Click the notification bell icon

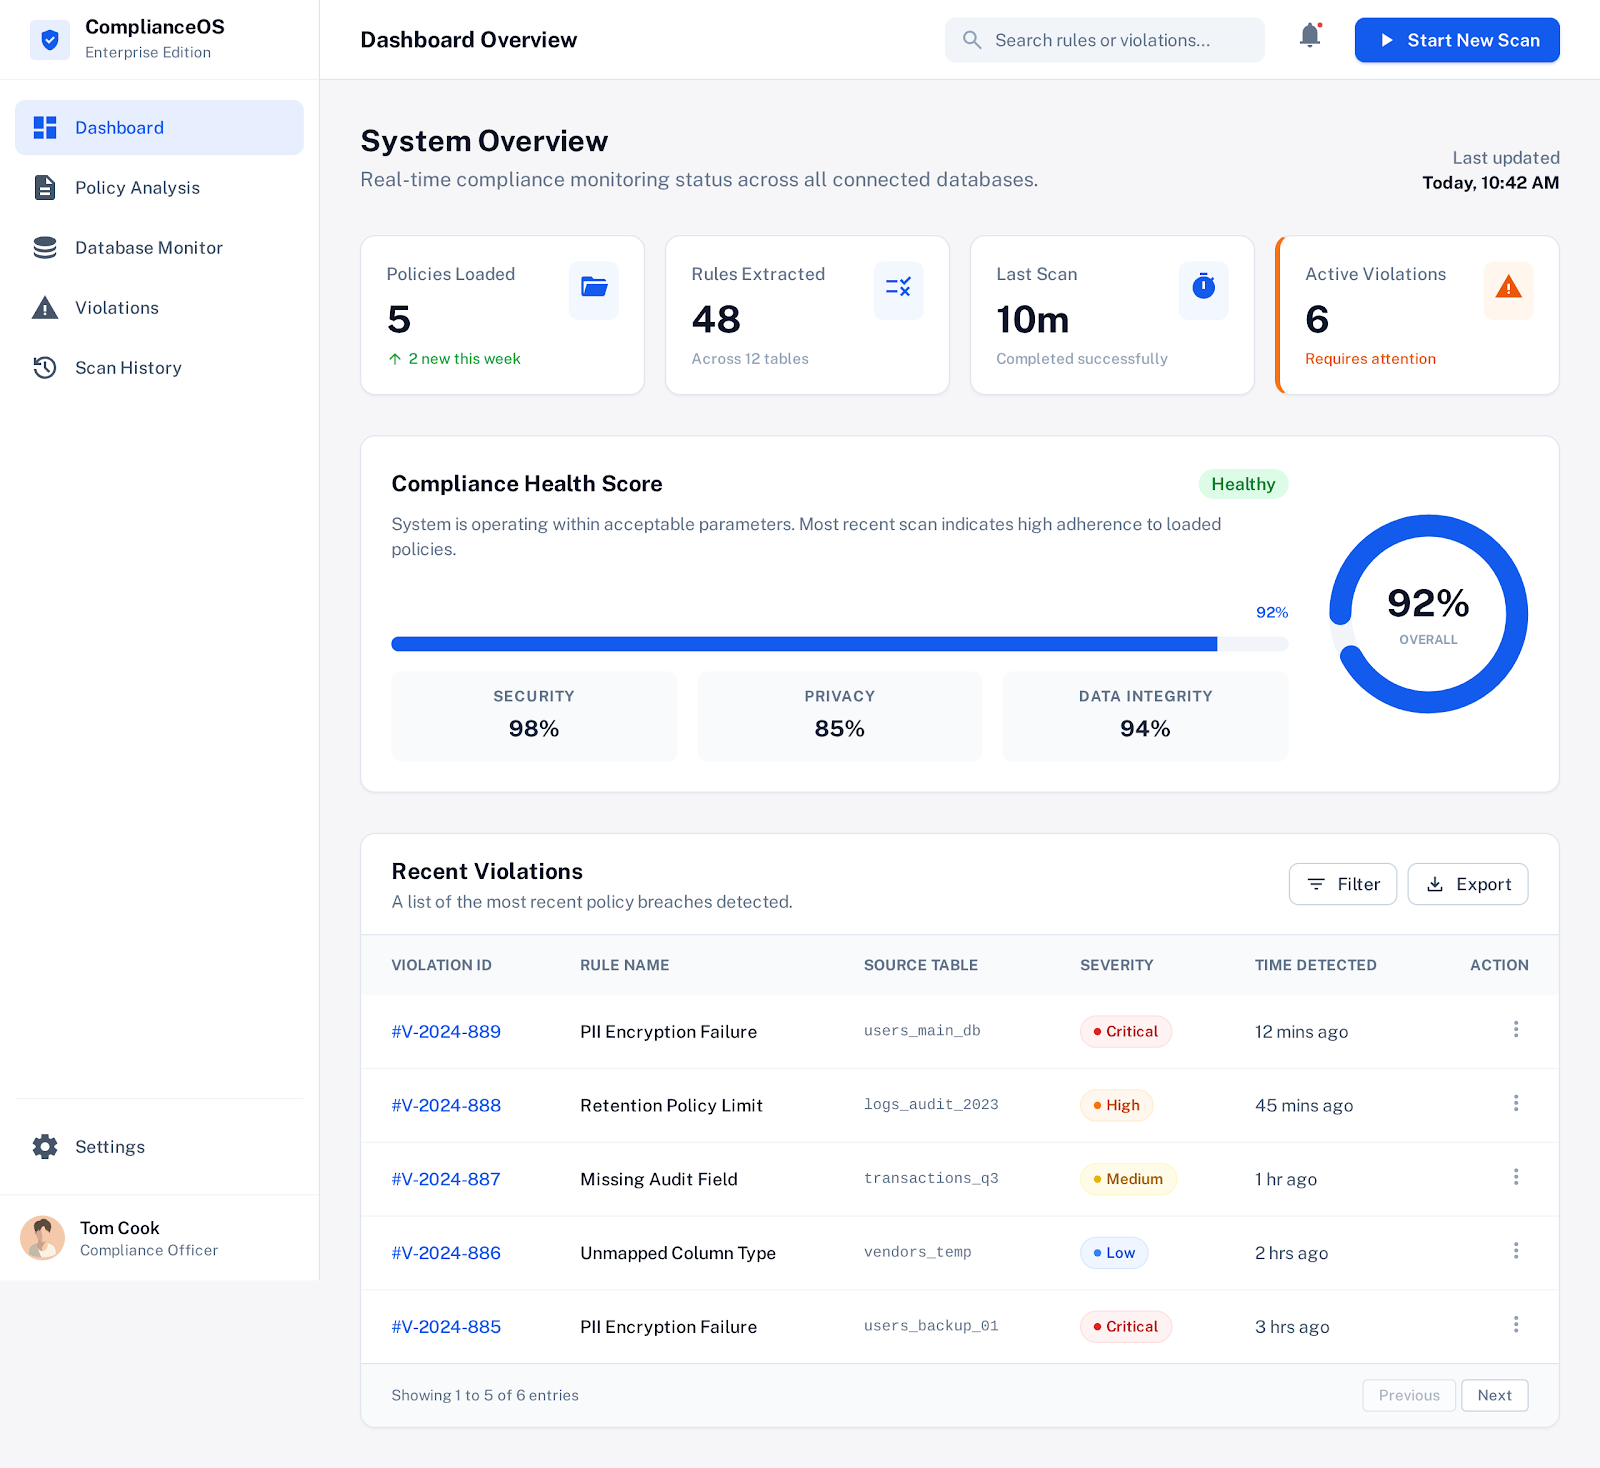(1310, 37)
